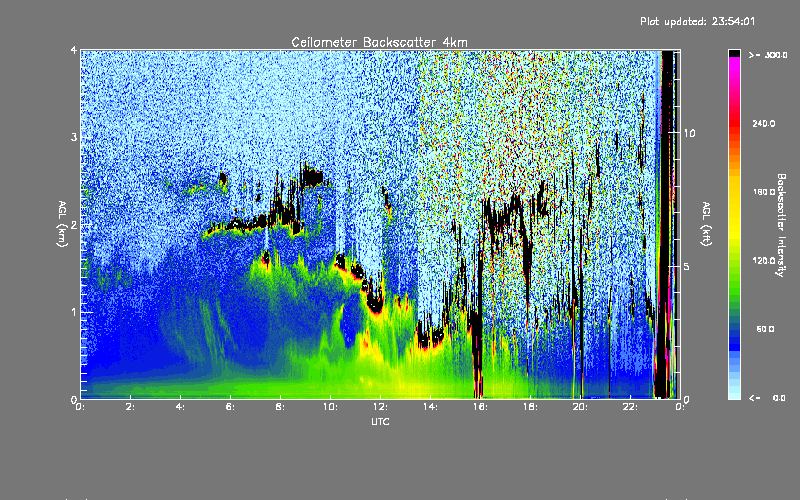The height and width of the screenshot is (500, 800).
Task: Click the 3 km tick label on the left axis
Action: tap(74, 137)
